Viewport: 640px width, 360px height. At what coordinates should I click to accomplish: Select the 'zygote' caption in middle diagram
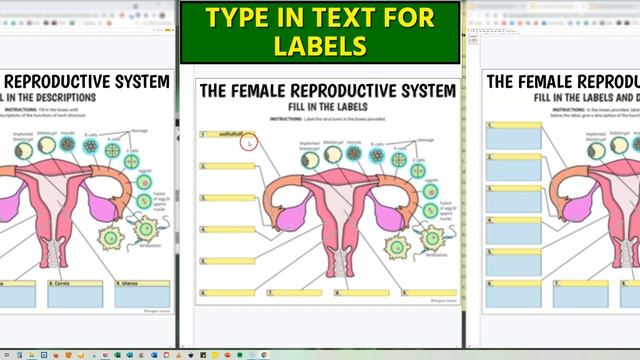click(x=431, y=180)
